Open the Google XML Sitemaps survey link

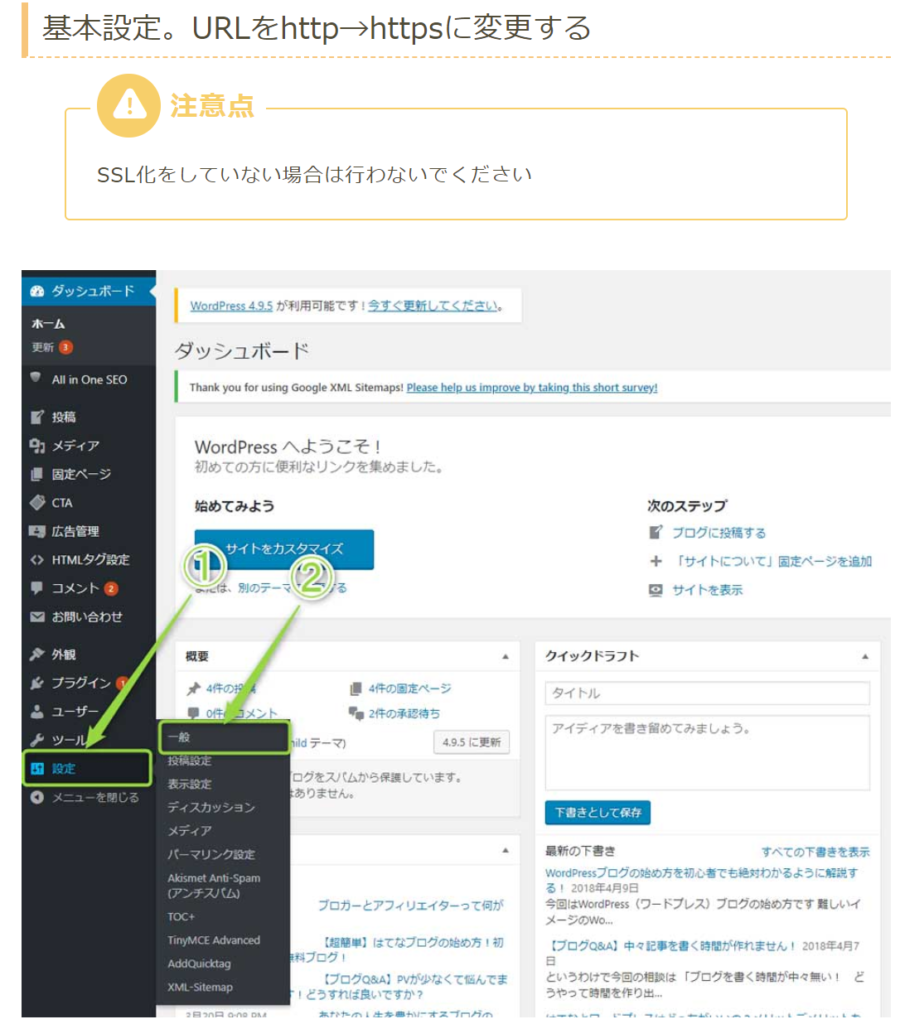pyautogui.click(x=532, y=388)
